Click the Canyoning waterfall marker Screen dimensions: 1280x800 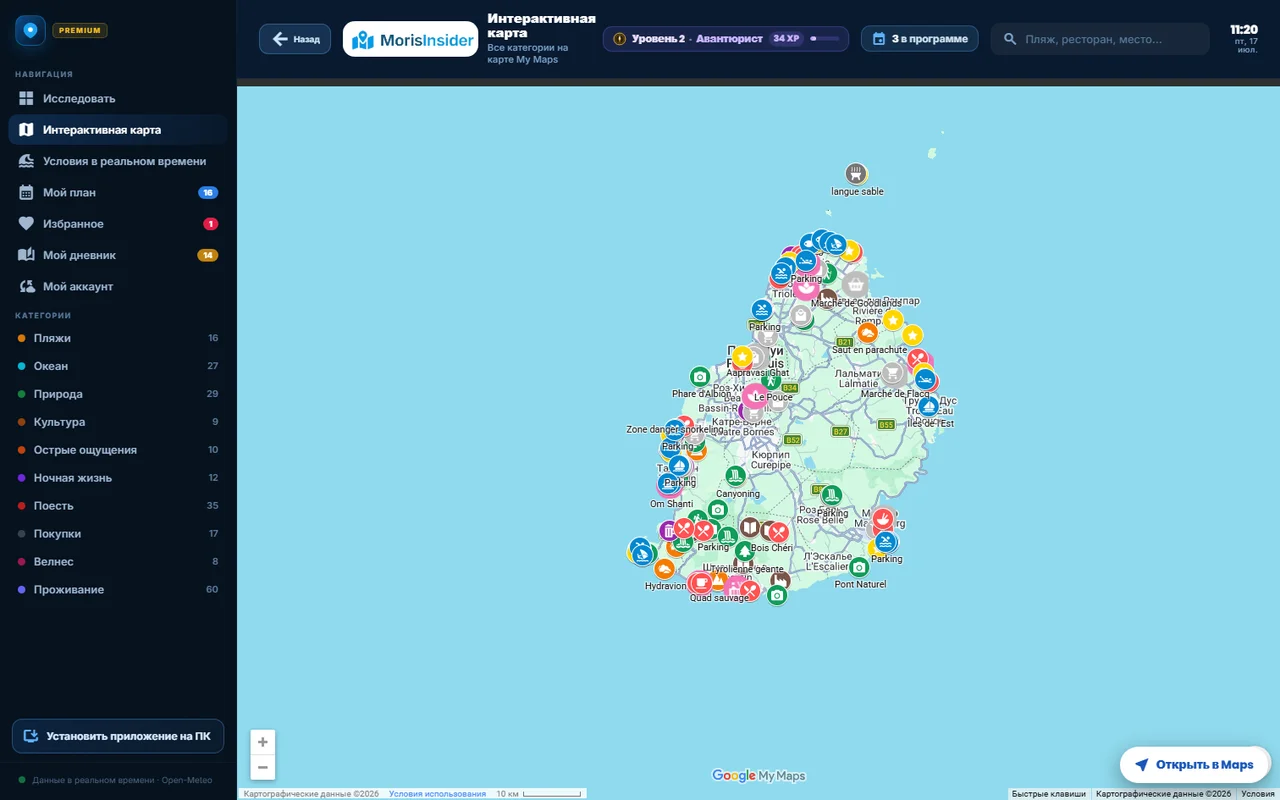click(736, 476)
